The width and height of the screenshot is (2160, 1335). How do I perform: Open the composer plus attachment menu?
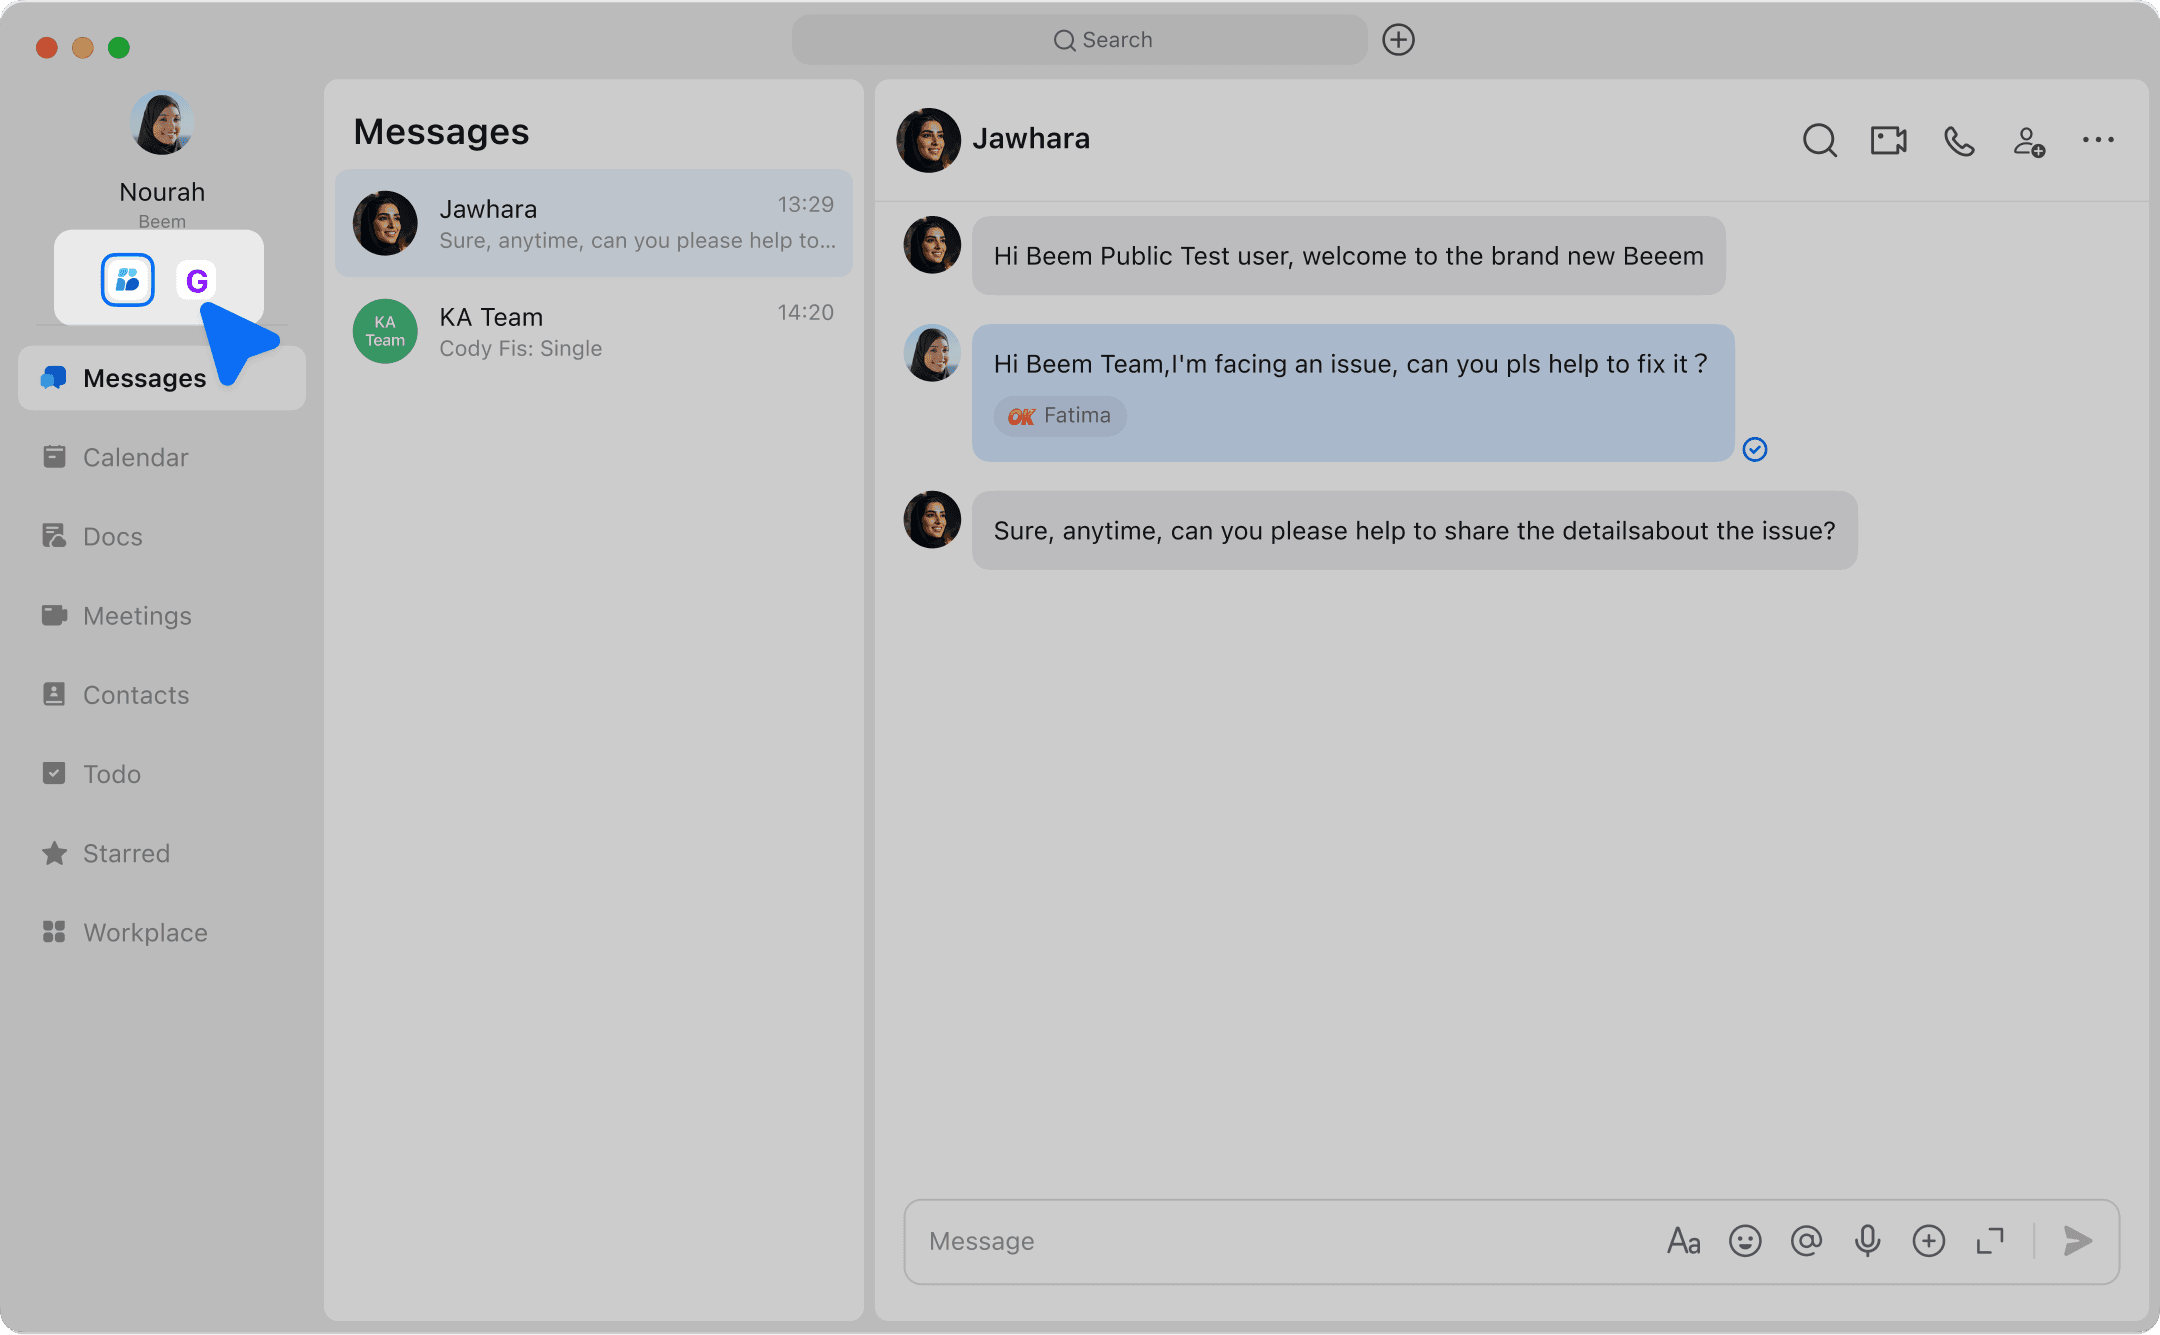[x=1928, y=1241]
